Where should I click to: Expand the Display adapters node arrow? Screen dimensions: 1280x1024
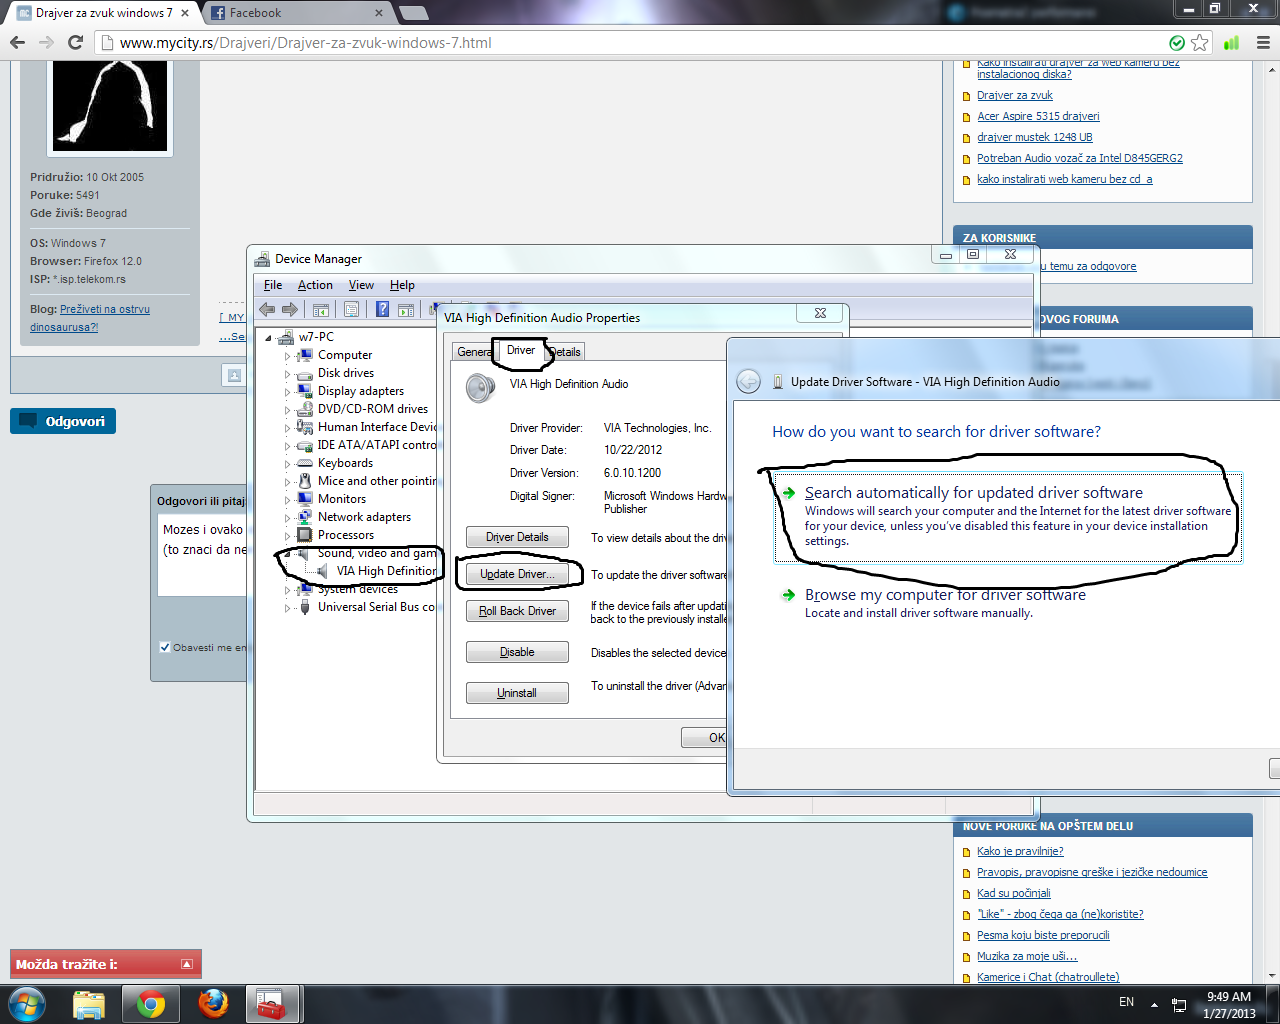[x=287, y=392]
